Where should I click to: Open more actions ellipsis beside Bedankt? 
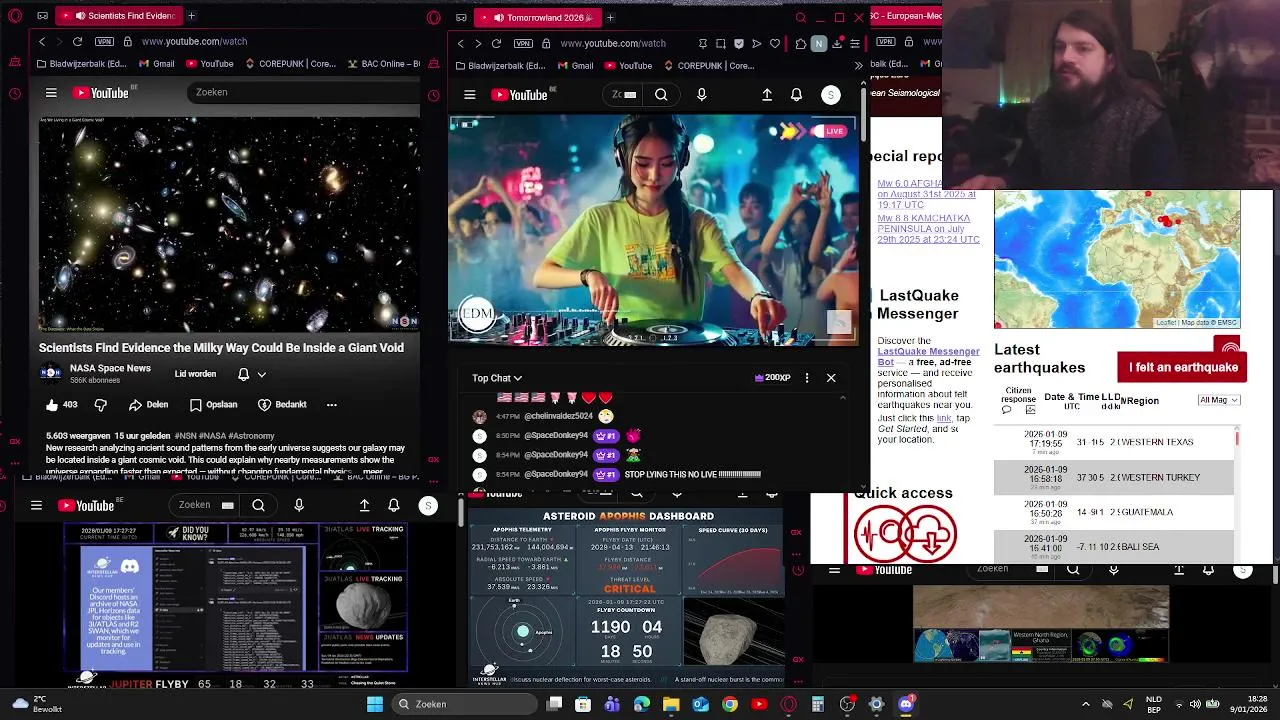pos(332,405)
